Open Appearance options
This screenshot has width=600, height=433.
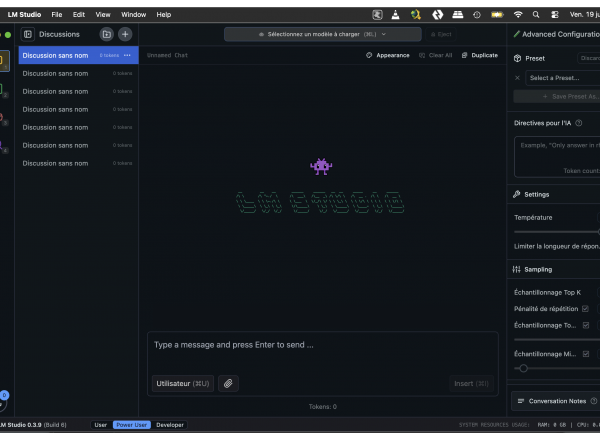click(x=388, y=55)
